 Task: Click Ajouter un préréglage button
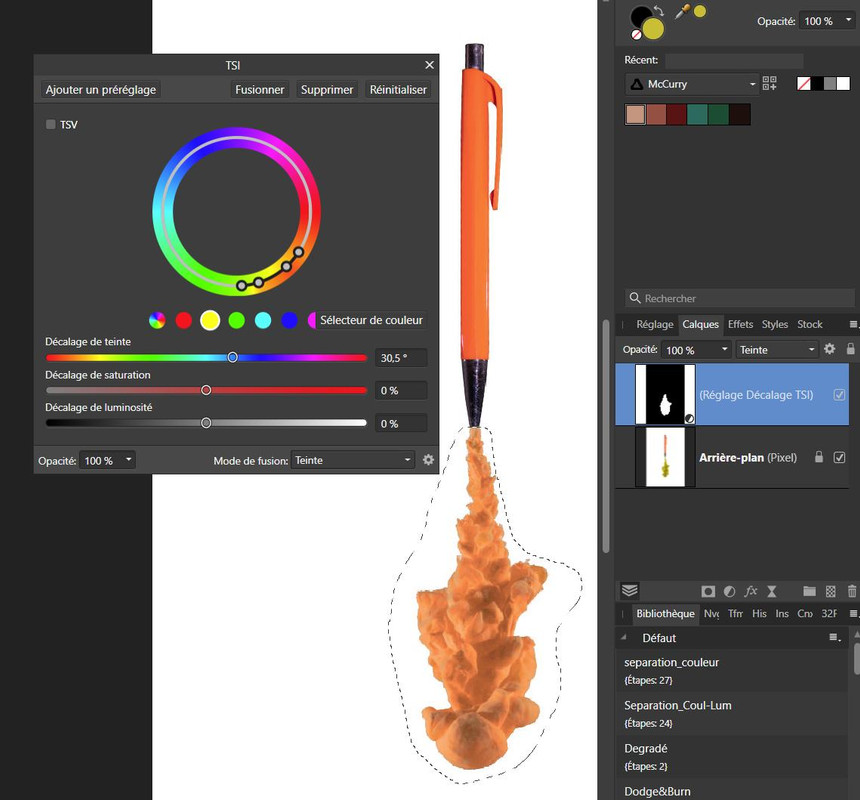(101, 89)
